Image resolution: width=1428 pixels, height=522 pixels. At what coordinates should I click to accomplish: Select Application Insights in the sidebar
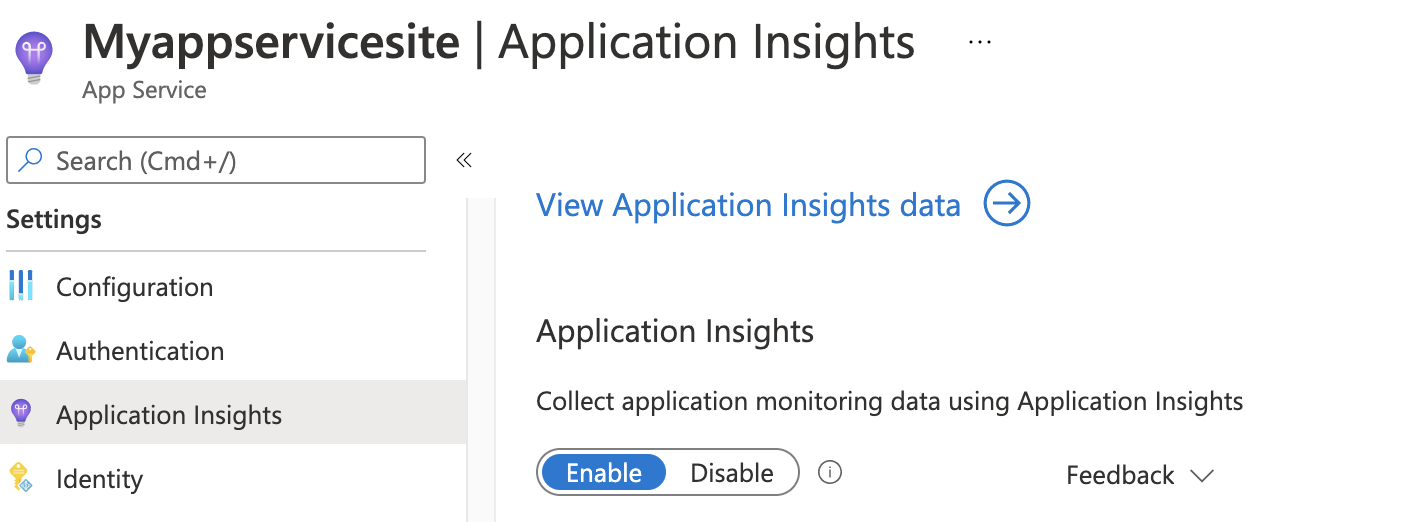[169, 415]
